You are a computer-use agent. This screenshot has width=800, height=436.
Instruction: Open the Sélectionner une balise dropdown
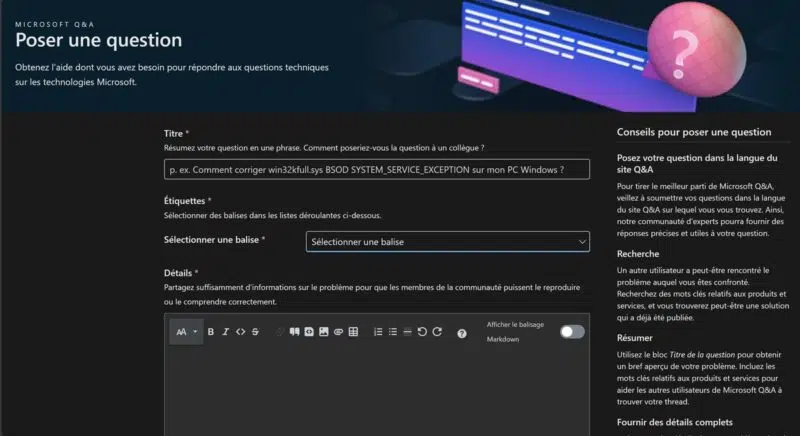(447, 242)
